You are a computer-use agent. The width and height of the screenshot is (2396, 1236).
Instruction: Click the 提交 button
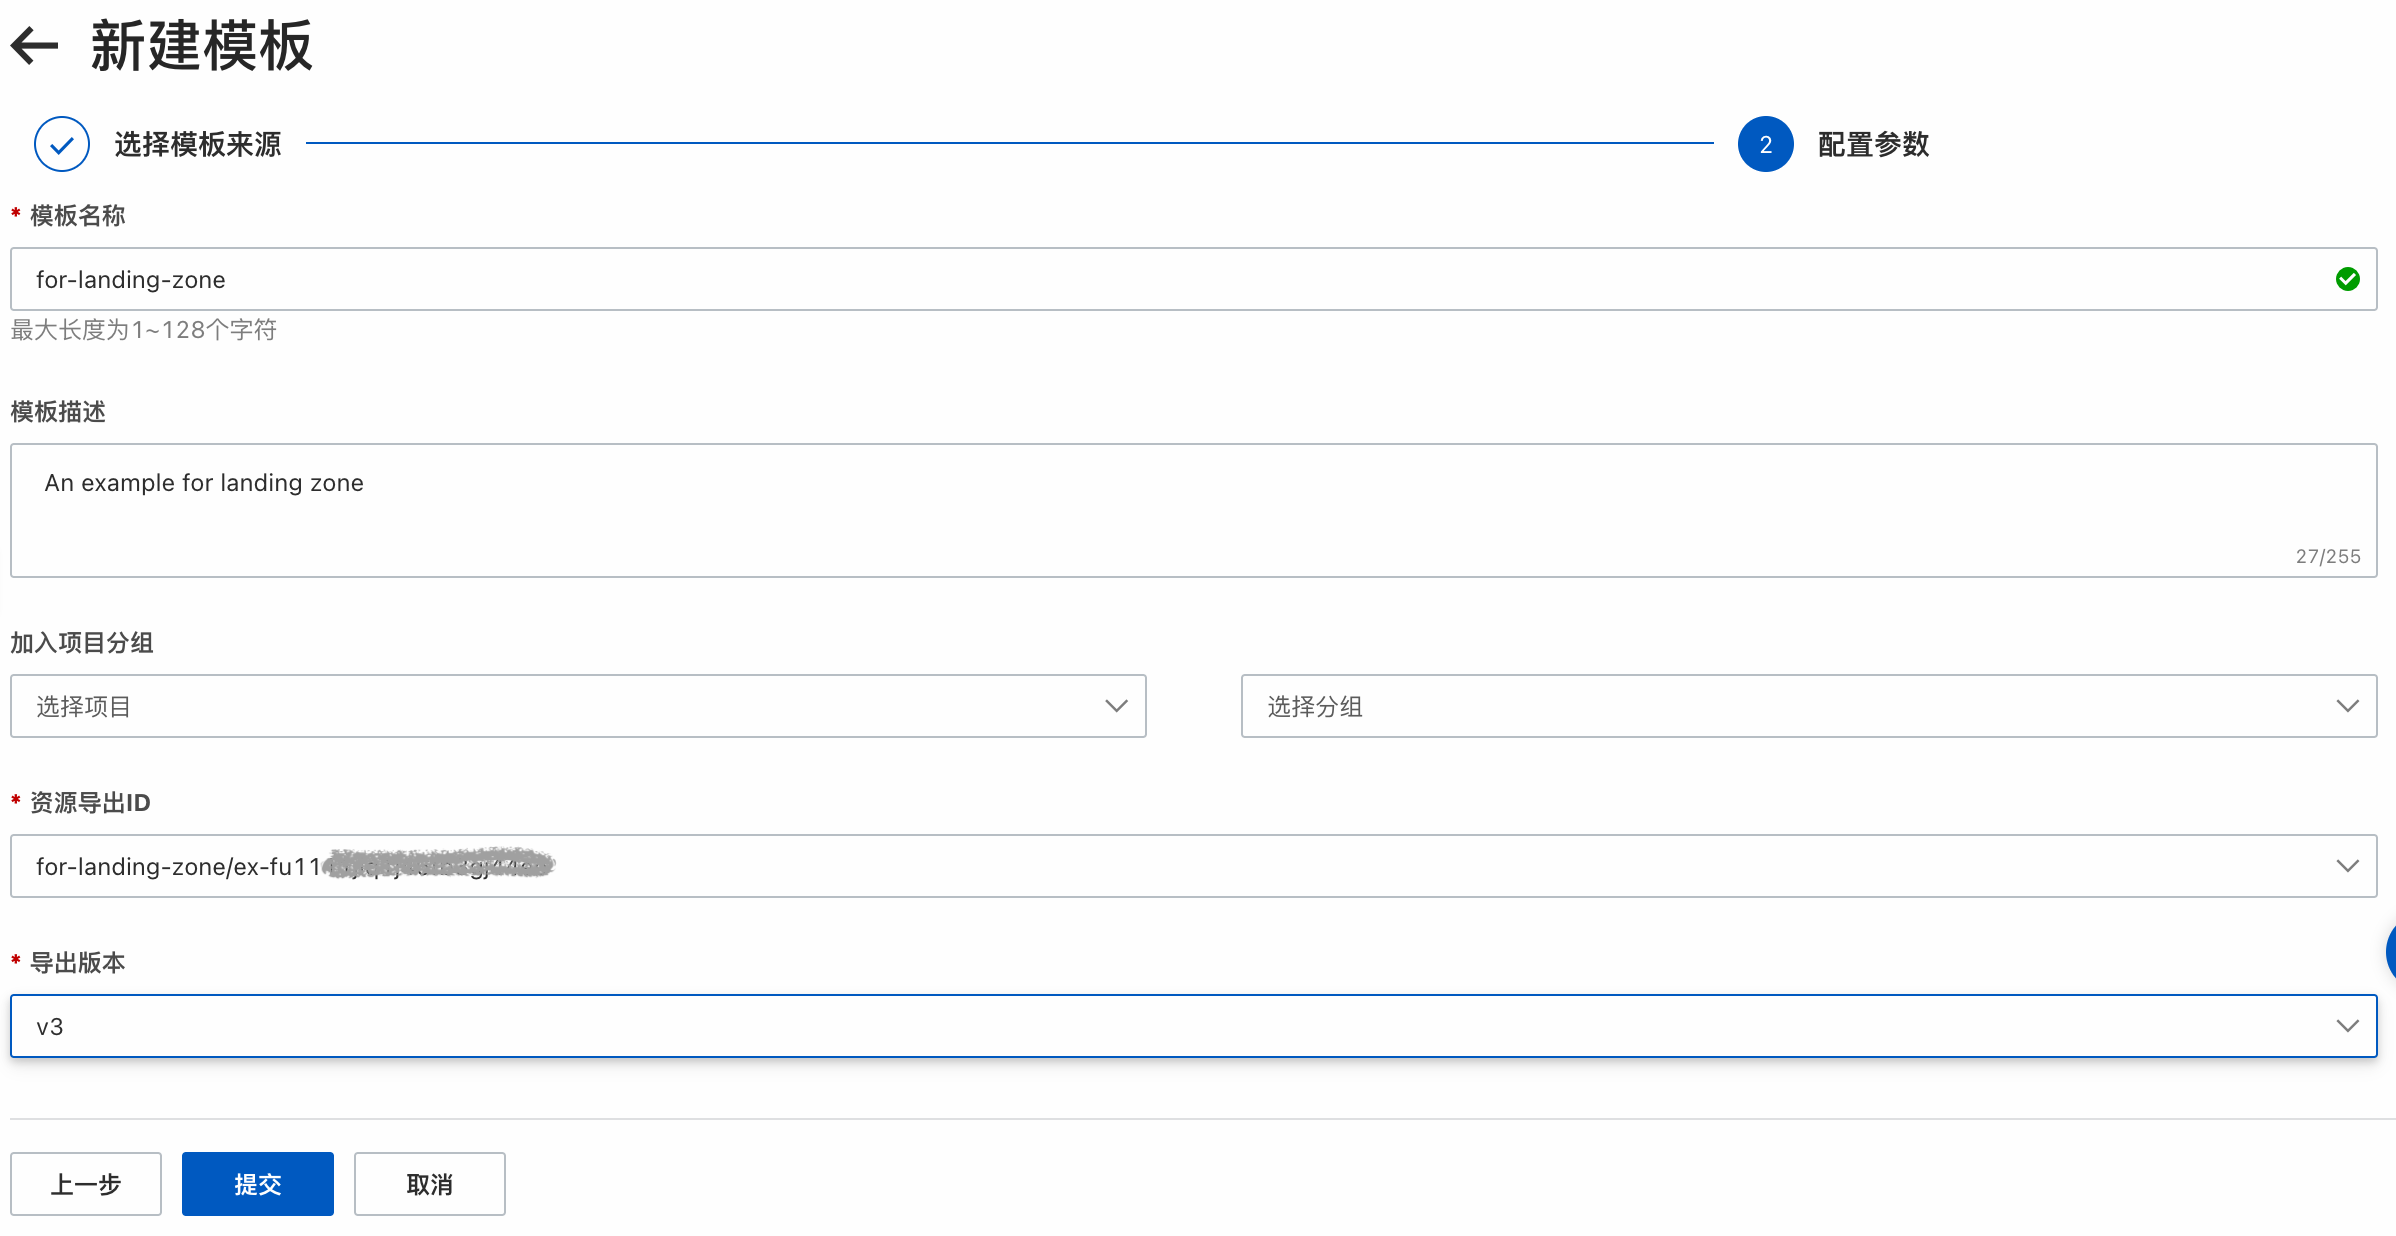coord(258,1184)
